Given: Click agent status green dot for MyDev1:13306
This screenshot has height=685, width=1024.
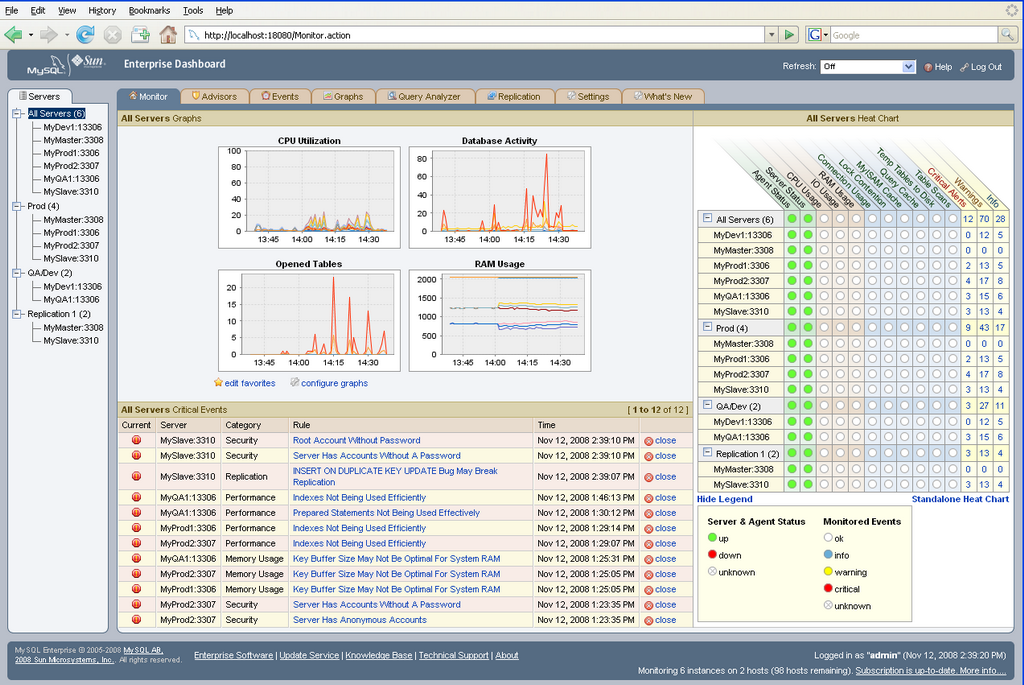Looking at the screenshot, I should (792, 235).
